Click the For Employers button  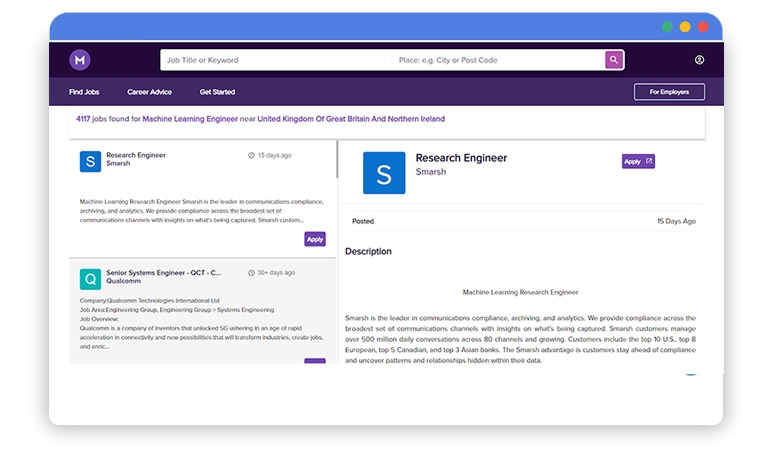click(668, 92)
